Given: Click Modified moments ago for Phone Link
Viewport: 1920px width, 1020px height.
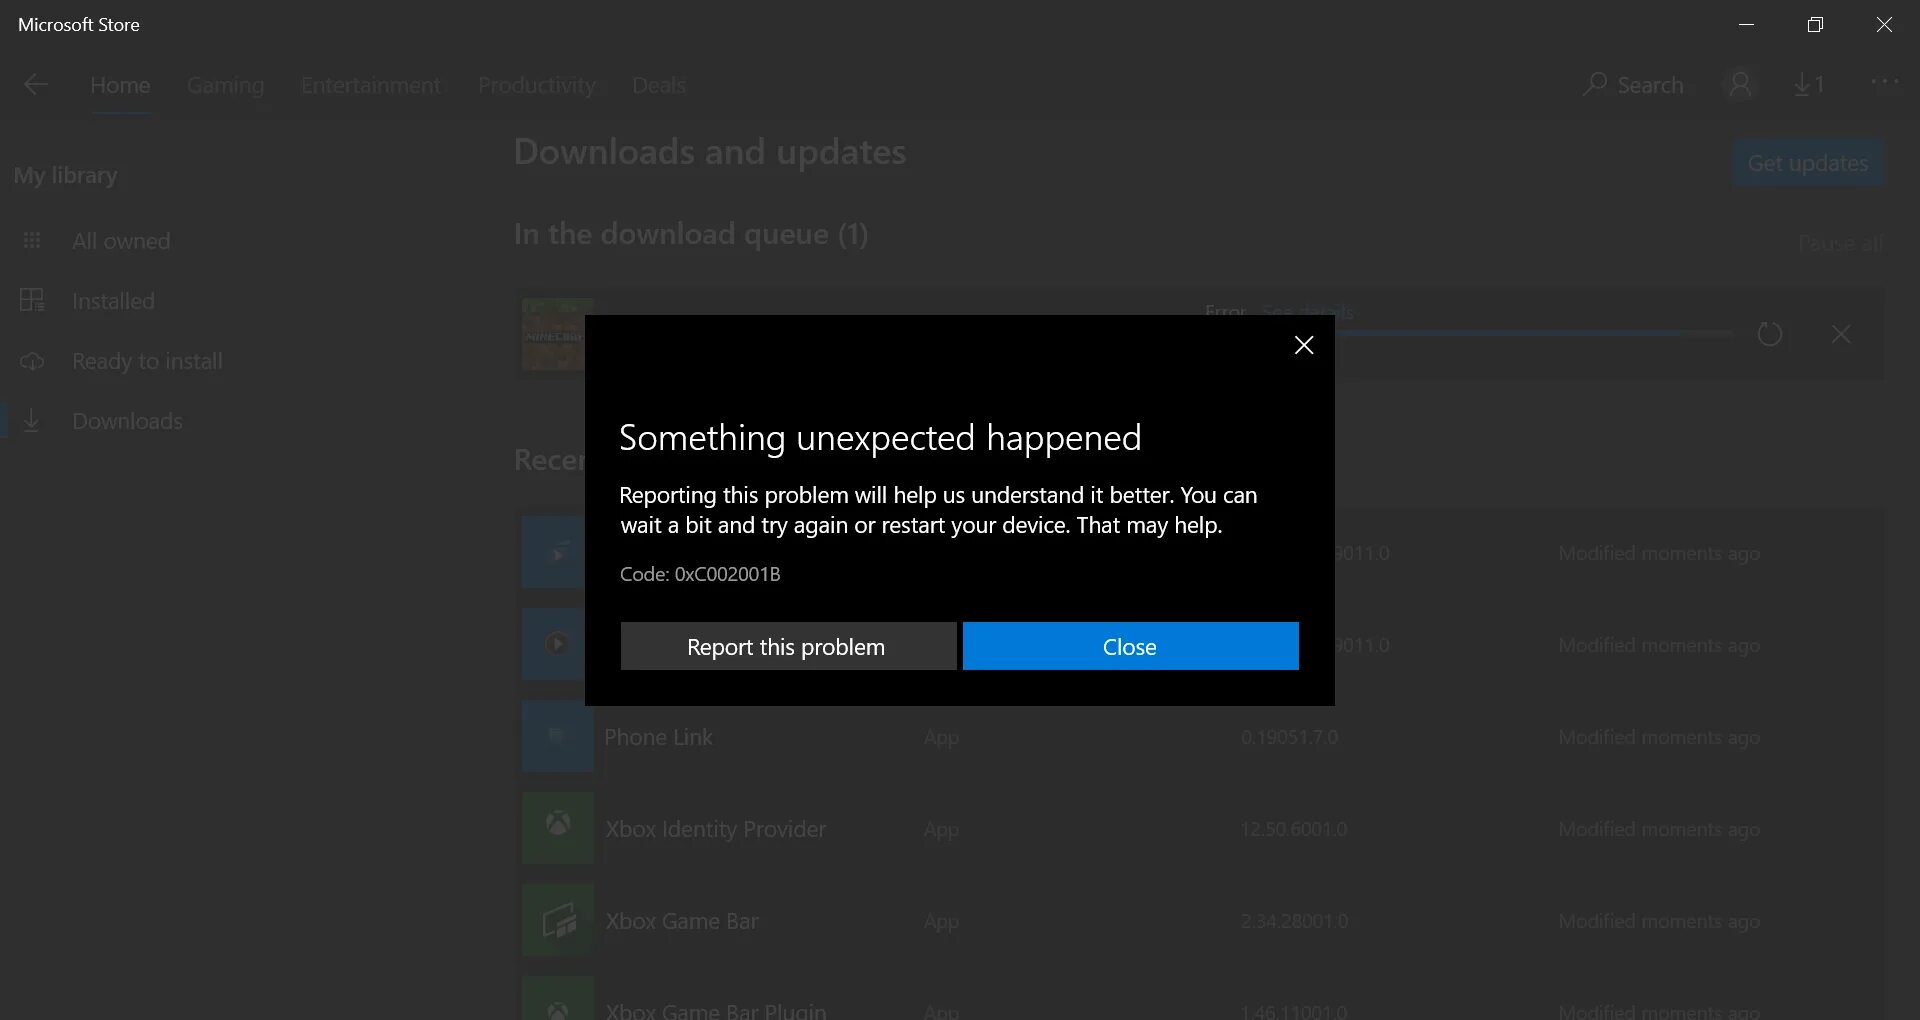Looking at the screenshot, I should (x=1658, y=737).
